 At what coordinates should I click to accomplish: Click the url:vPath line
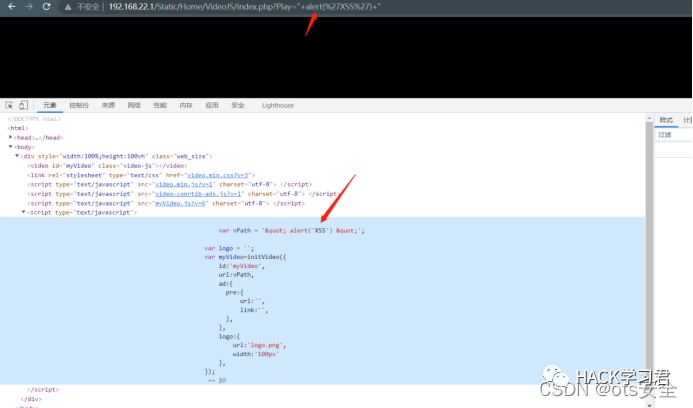click(x=236, y=275)
